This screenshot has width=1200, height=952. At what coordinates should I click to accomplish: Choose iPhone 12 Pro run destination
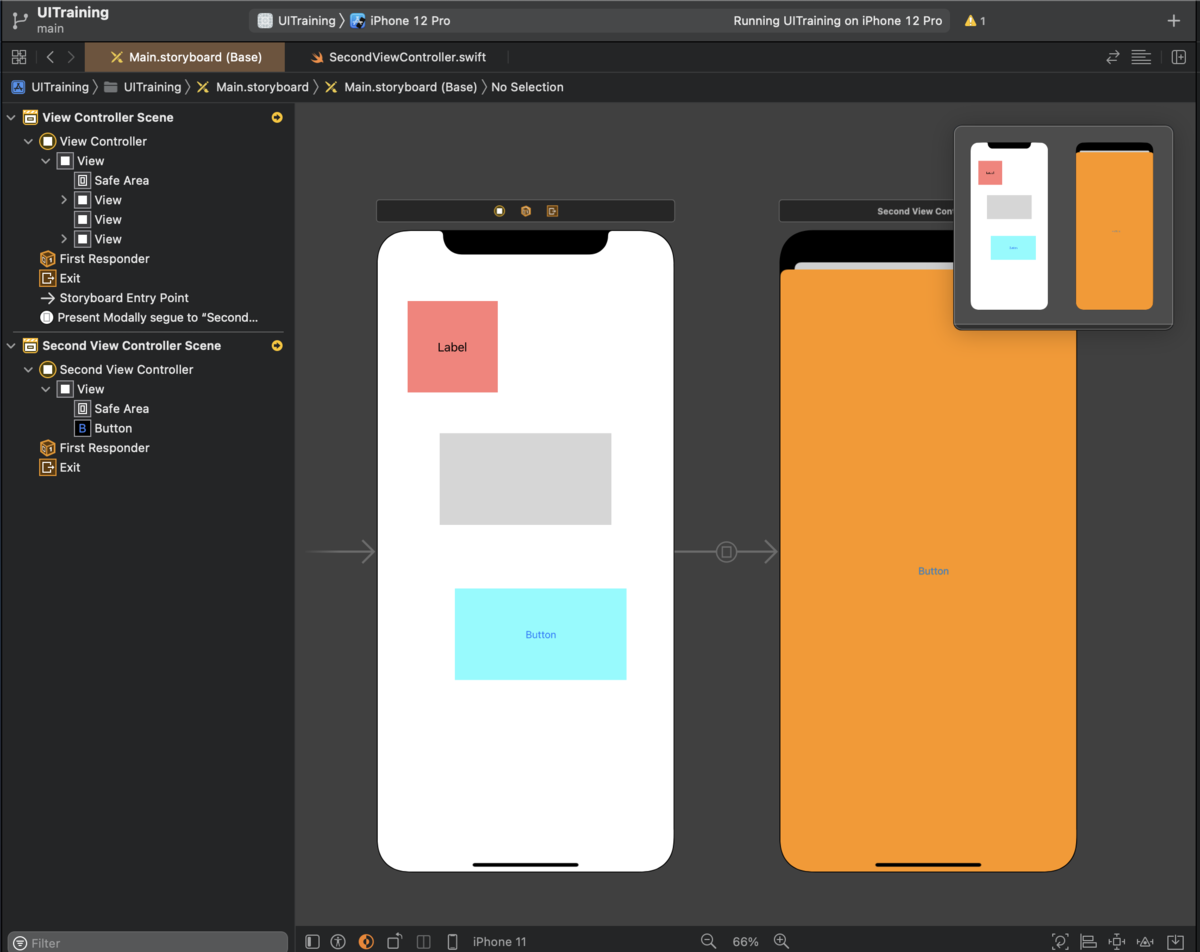pyautogui.click(x=400, y=21)
